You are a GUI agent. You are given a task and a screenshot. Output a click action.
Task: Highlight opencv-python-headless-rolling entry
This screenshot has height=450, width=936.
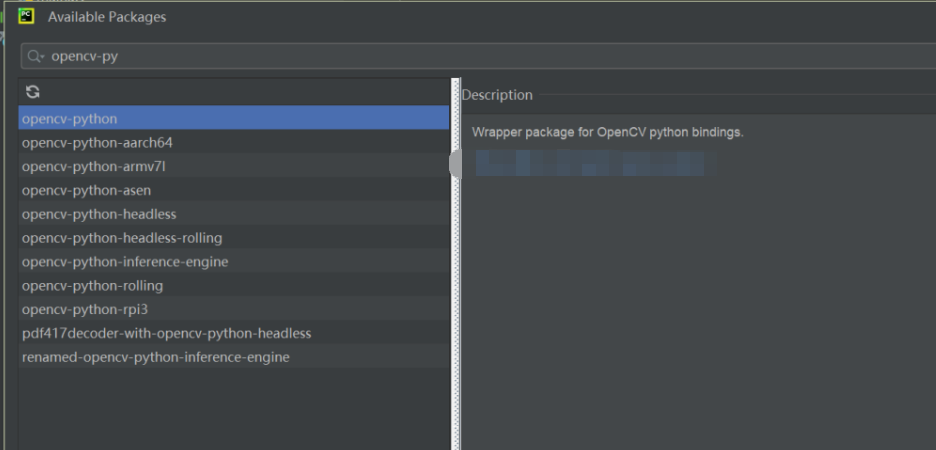click(122, 238)
